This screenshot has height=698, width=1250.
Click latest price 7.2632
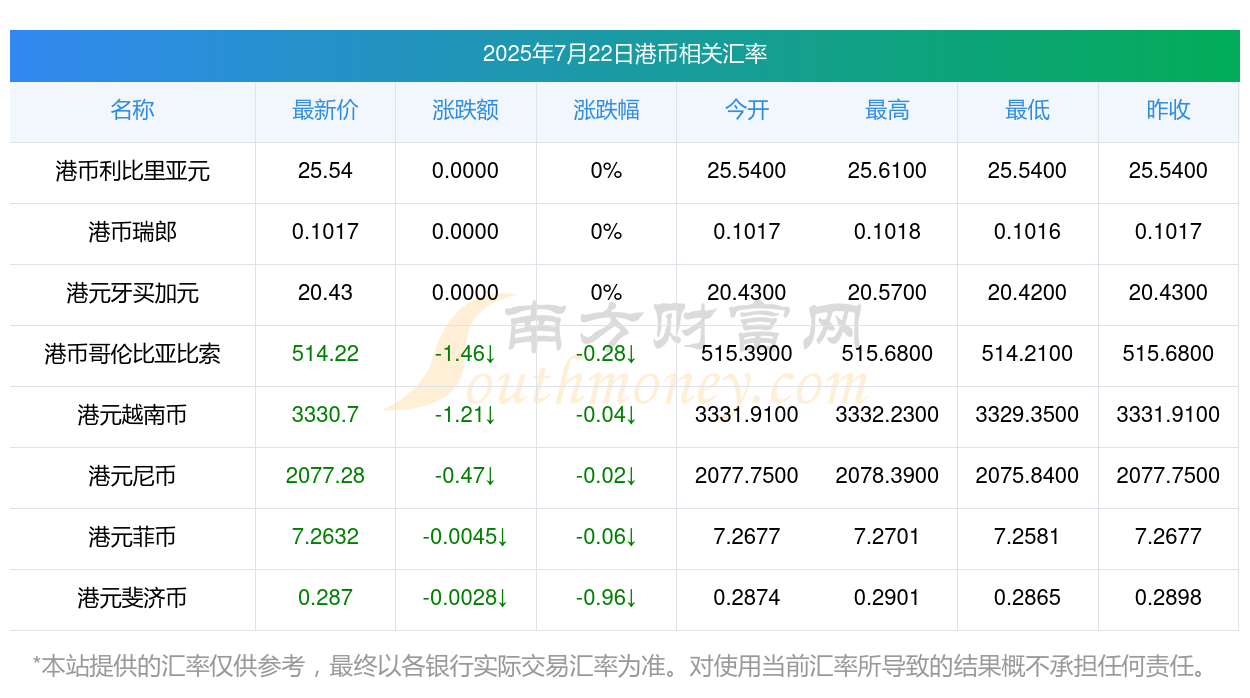325,537
